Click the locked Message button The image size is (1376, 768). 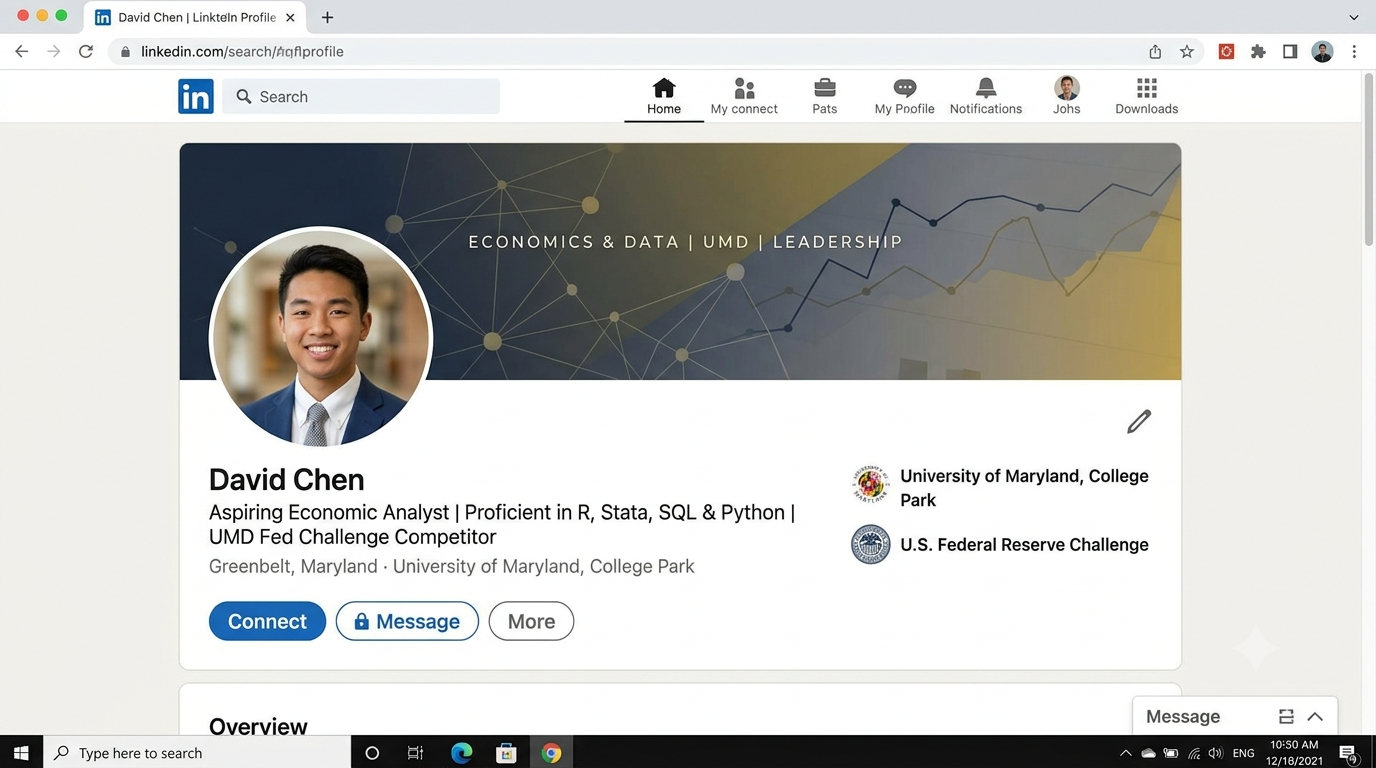coord(407,621)
